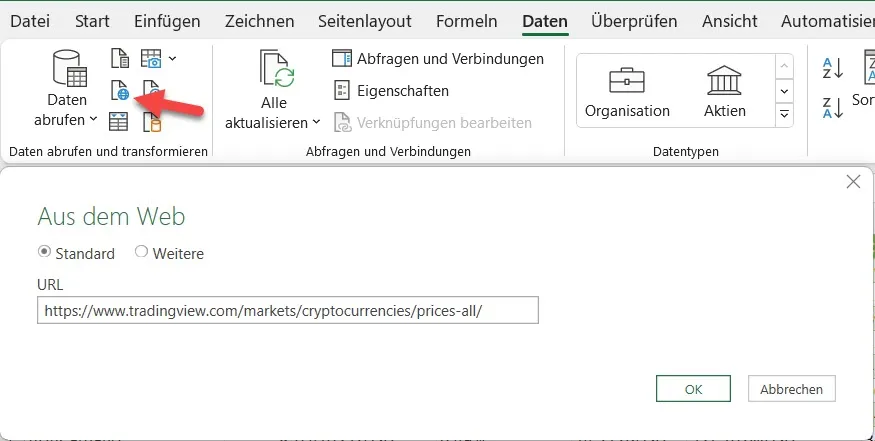
Task: Sort A to Z ascending
Action: coord(833,68)
